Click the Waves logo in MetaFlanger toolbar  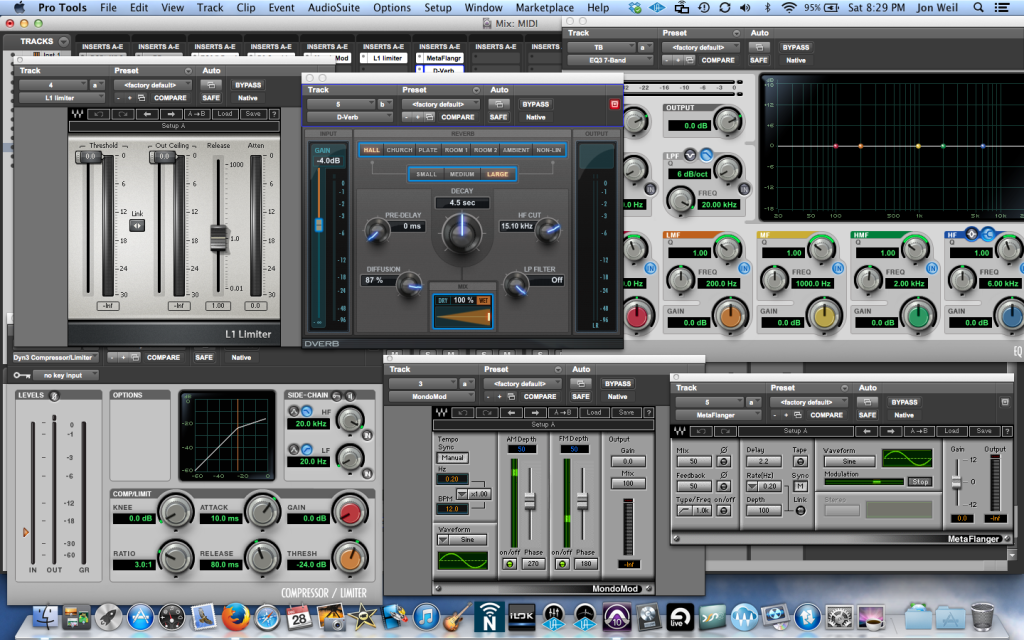[680, 431]
